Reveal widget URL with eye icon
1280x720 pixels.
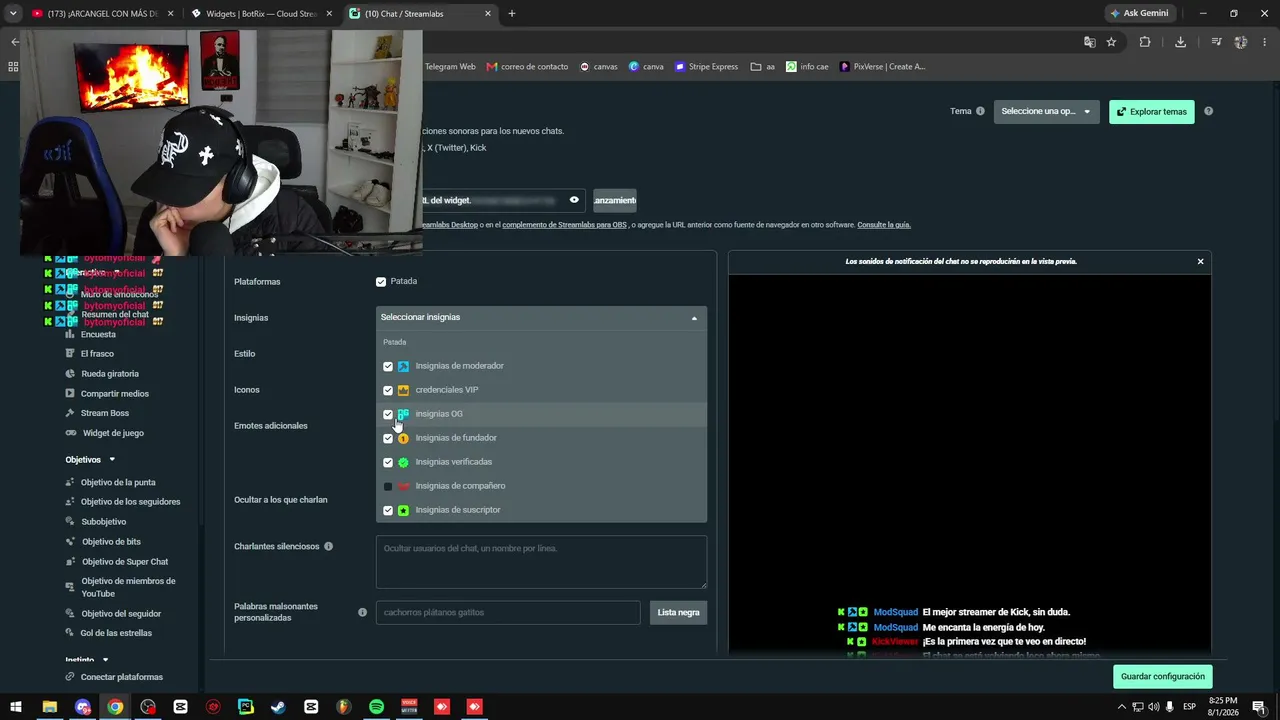tap(574, 200)
